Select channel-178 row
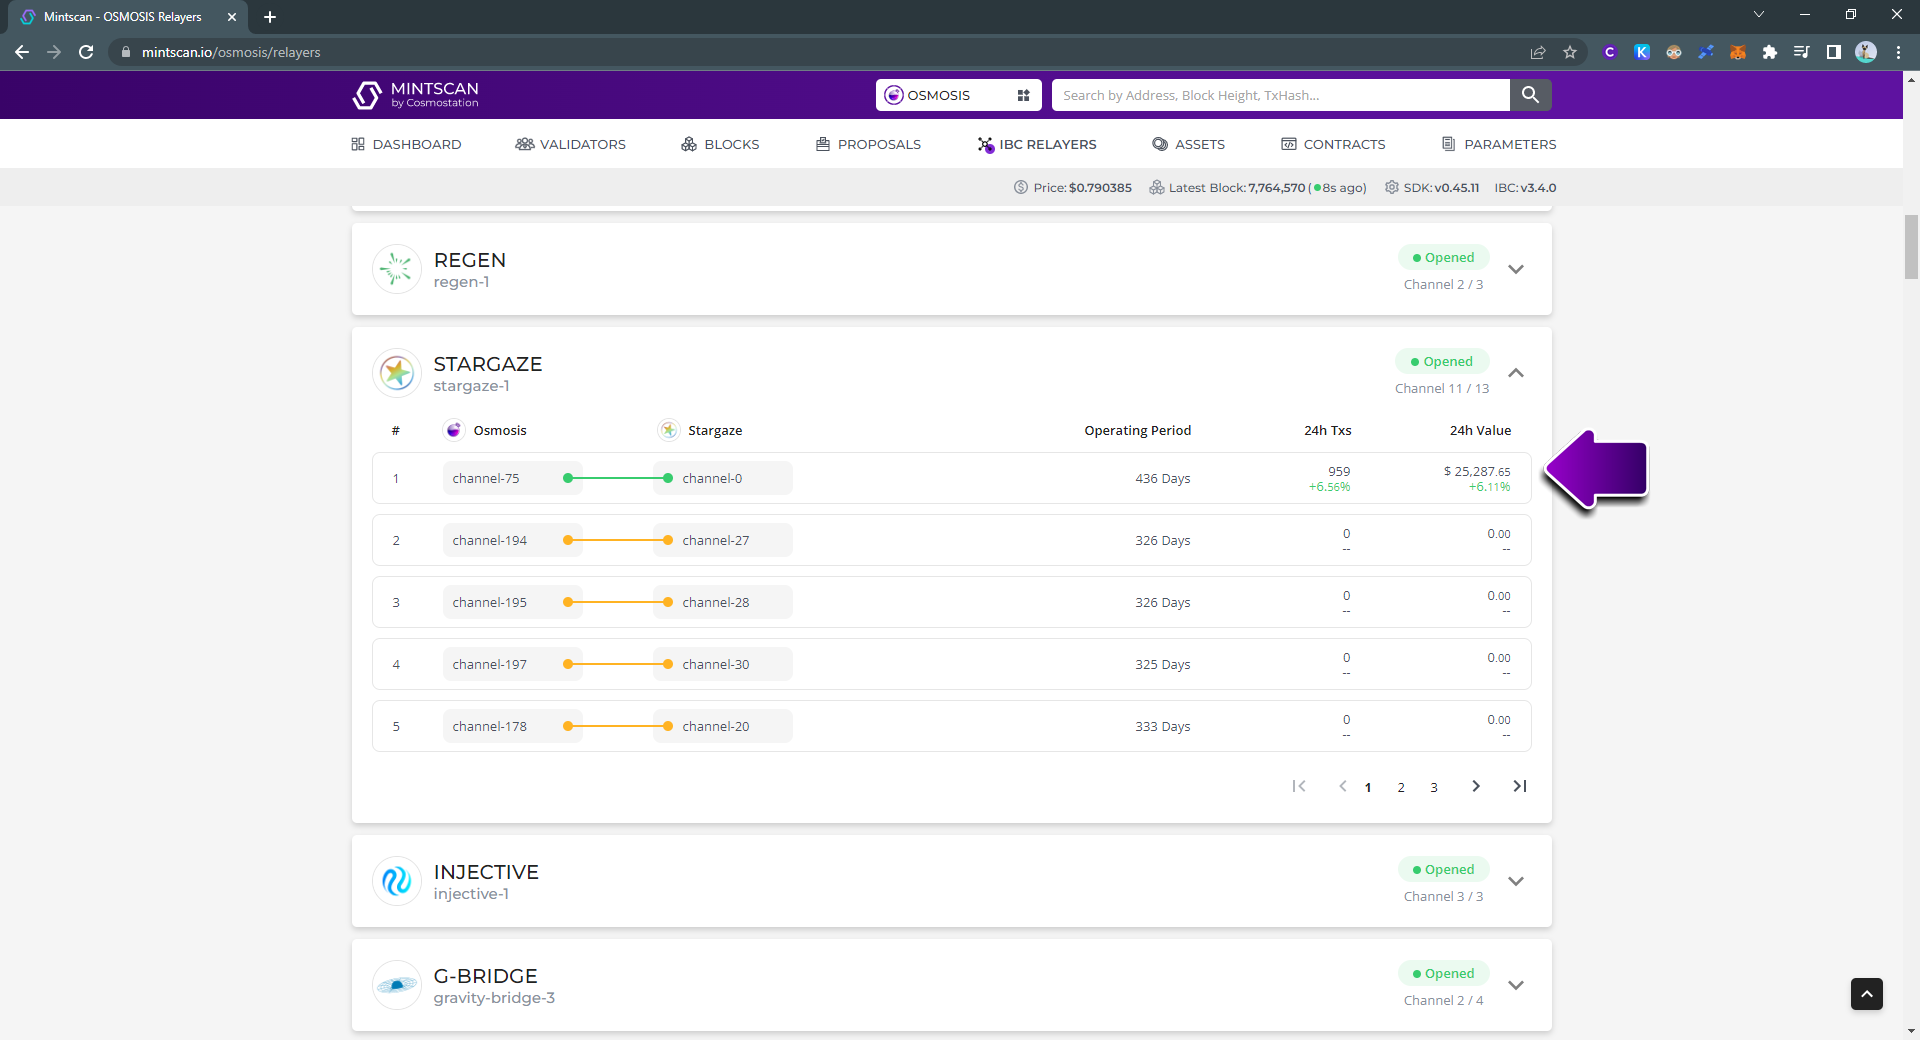The image size is (1920, 1040). 951,726
